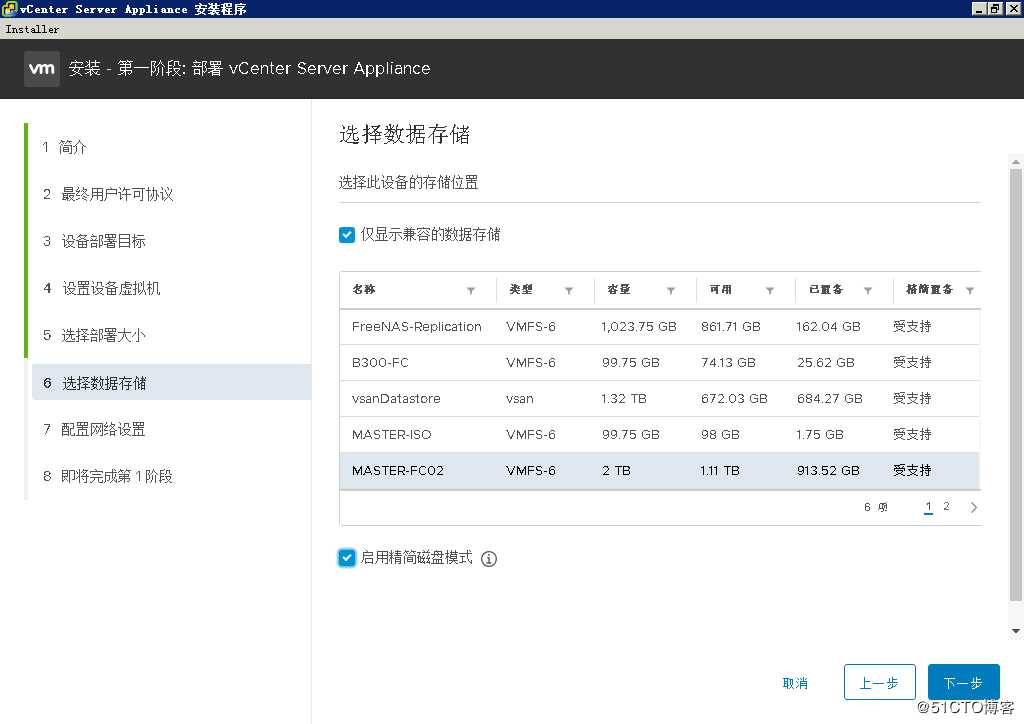Screen dimensions: 1024x724
Task: Click the 672.03 GB available cell
Action: (x=734, y=398)
